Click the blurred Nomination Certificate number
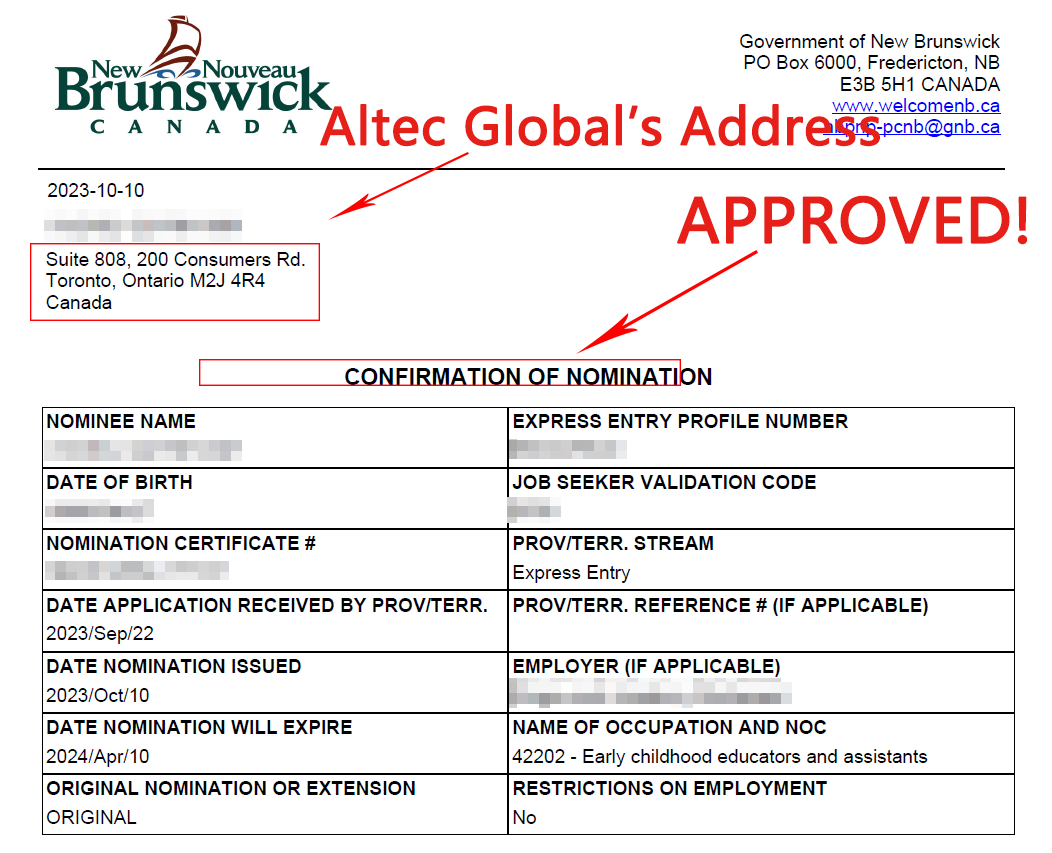Viewport: 1052px width, 853px height. coord(137,571)
